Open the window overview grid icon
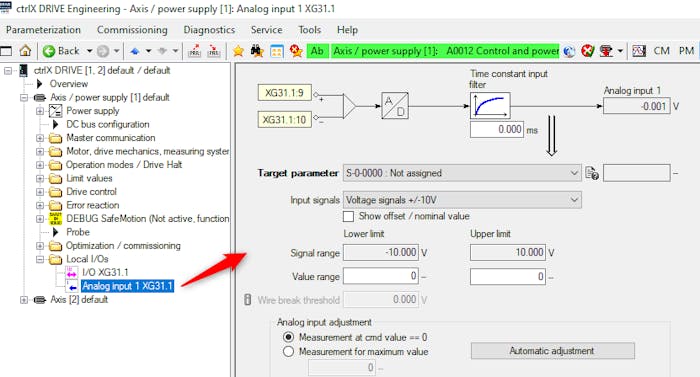 point(277,51)
